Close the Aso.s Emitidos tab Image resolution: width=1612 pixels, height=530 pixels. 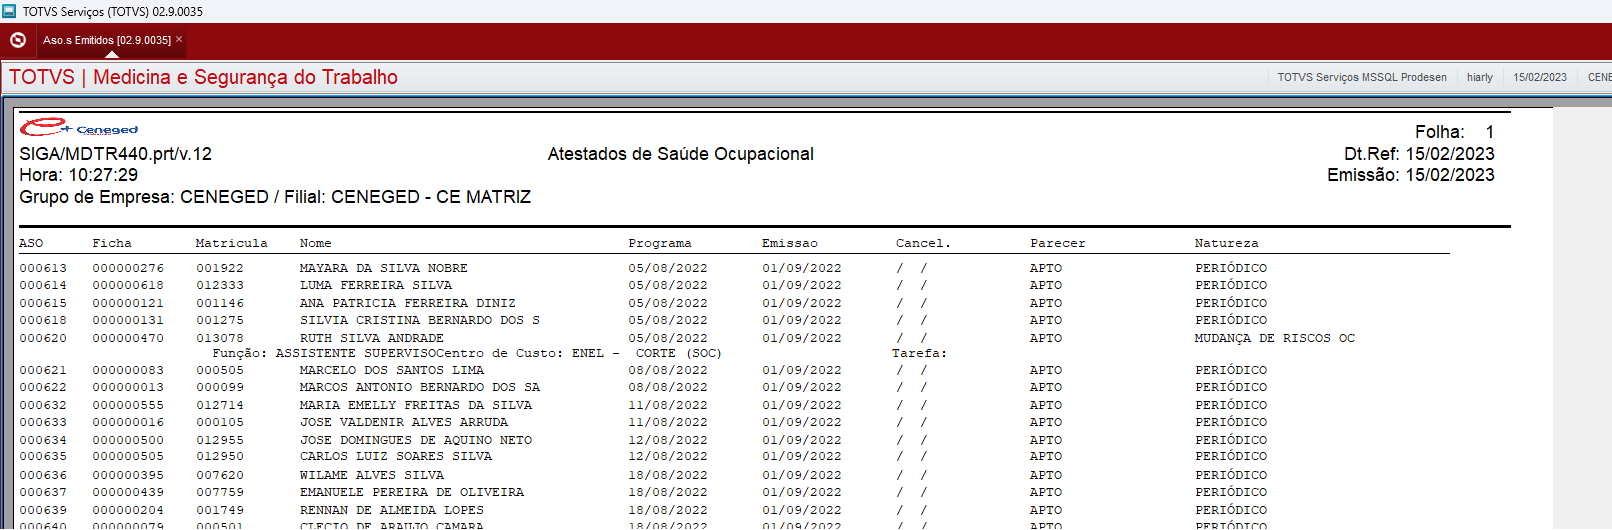point(179,40)
